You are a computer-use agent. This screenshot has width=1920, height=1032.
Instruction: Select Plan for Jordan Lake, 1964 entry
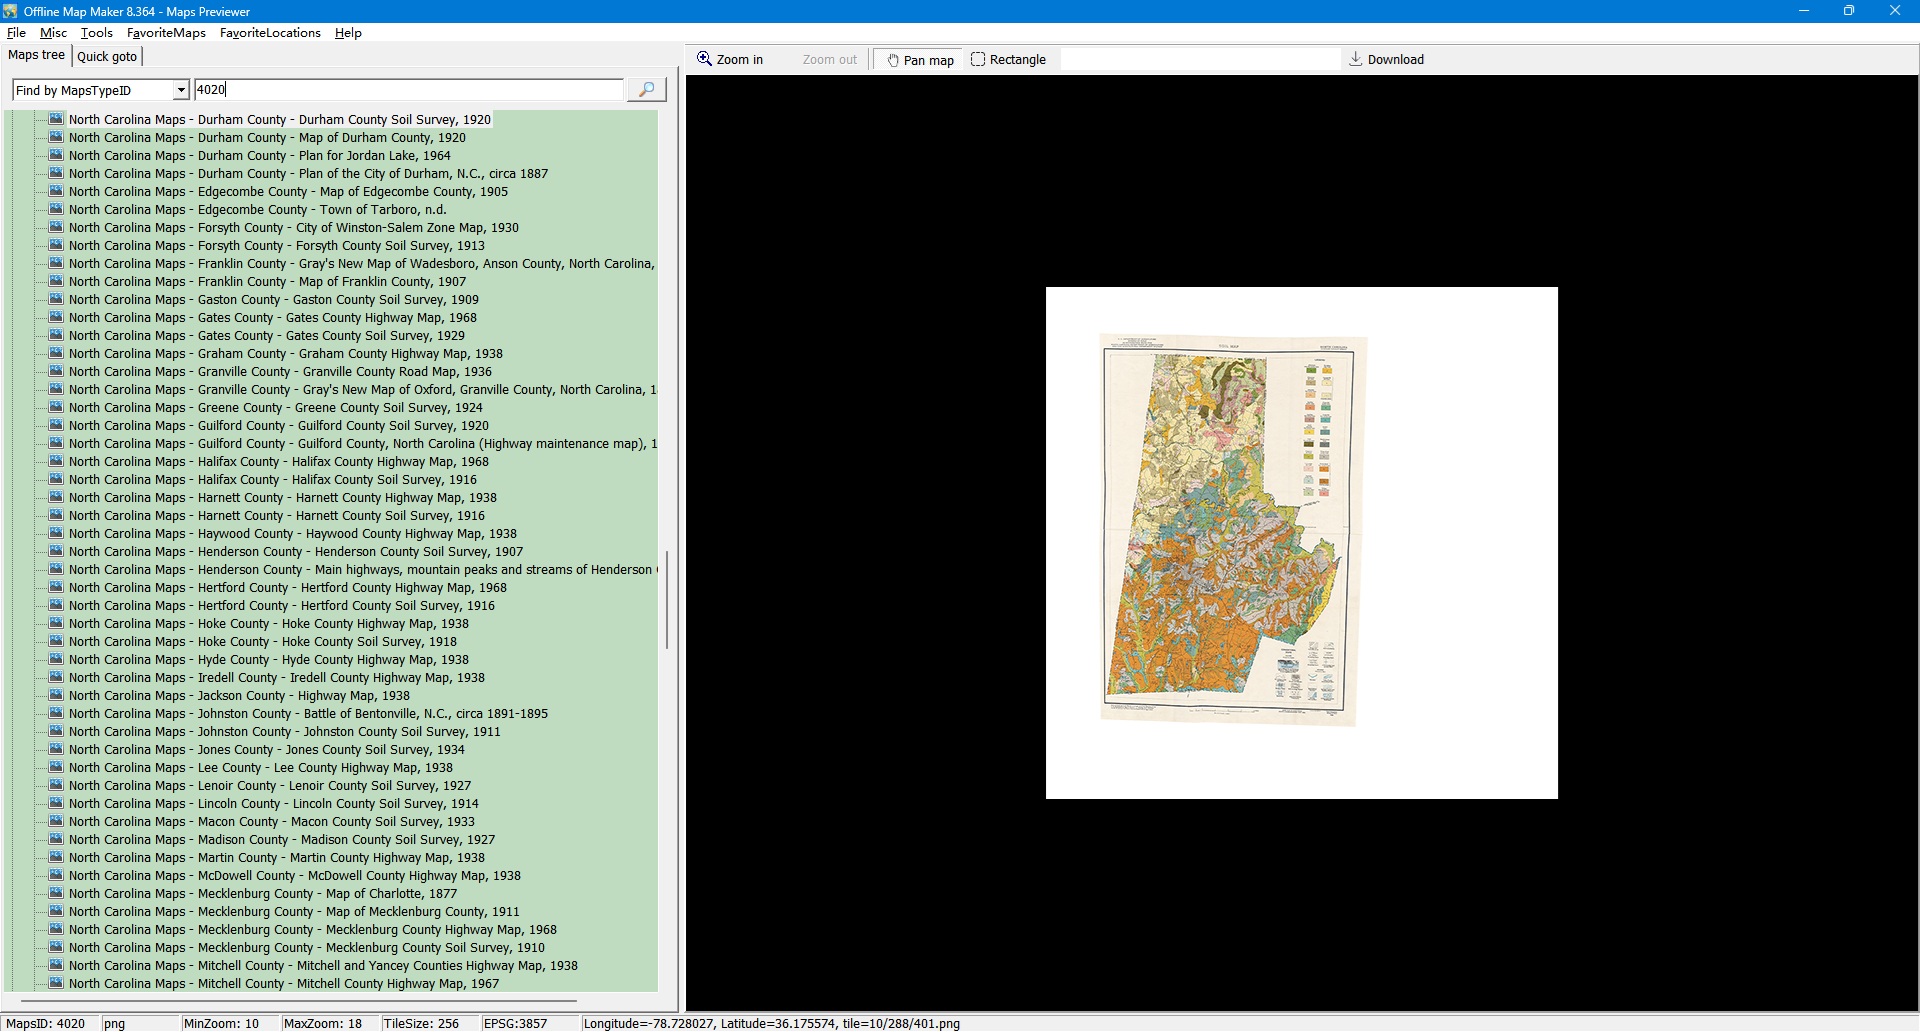tap(259, 156)
